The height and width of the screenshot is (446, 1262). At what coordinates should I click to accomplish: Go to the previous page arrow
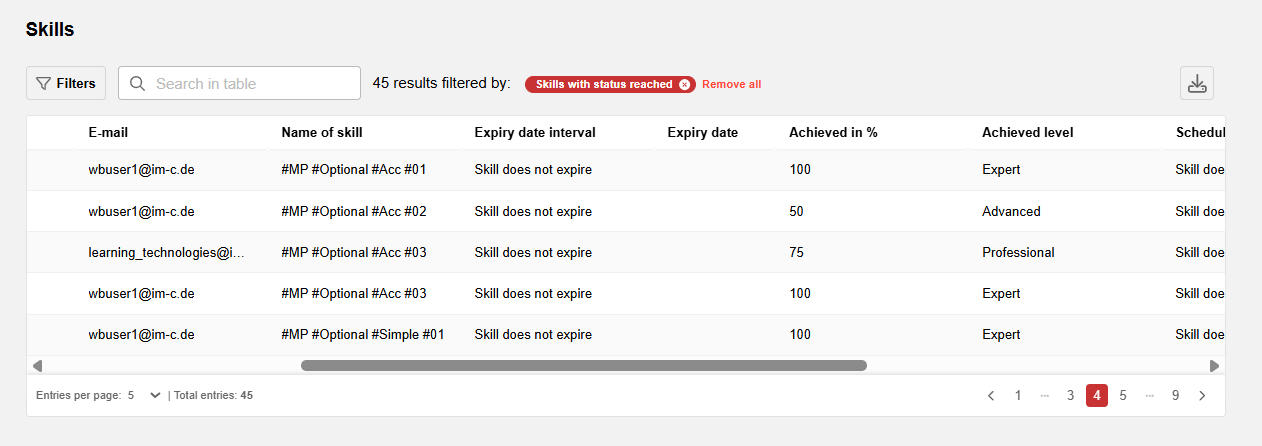(x=991, y=396)
